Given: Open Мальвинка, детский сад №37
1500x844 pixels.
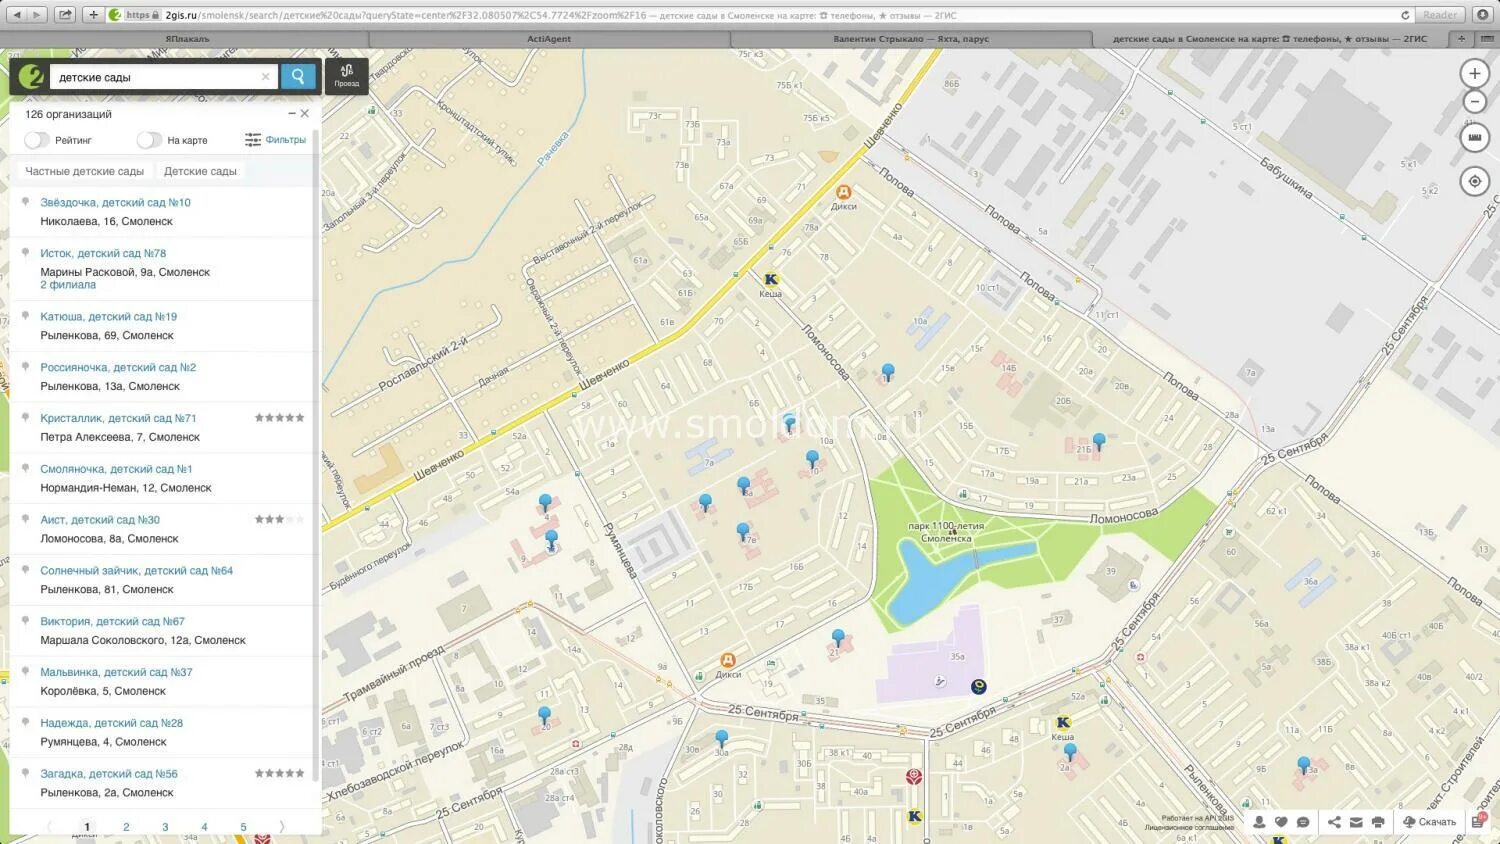Looking at the screenshot, I should (x=116, y=672).
